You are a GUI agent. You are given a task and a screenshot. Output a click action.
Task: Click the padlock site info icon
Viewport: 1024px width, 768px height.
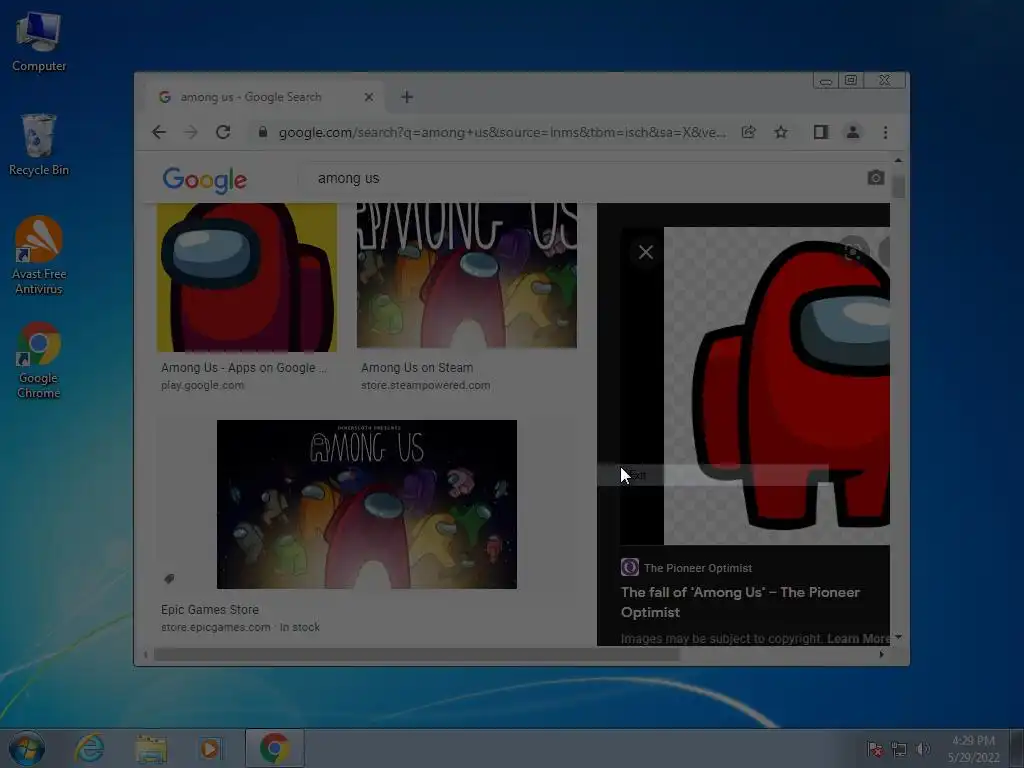pos(263,132)
